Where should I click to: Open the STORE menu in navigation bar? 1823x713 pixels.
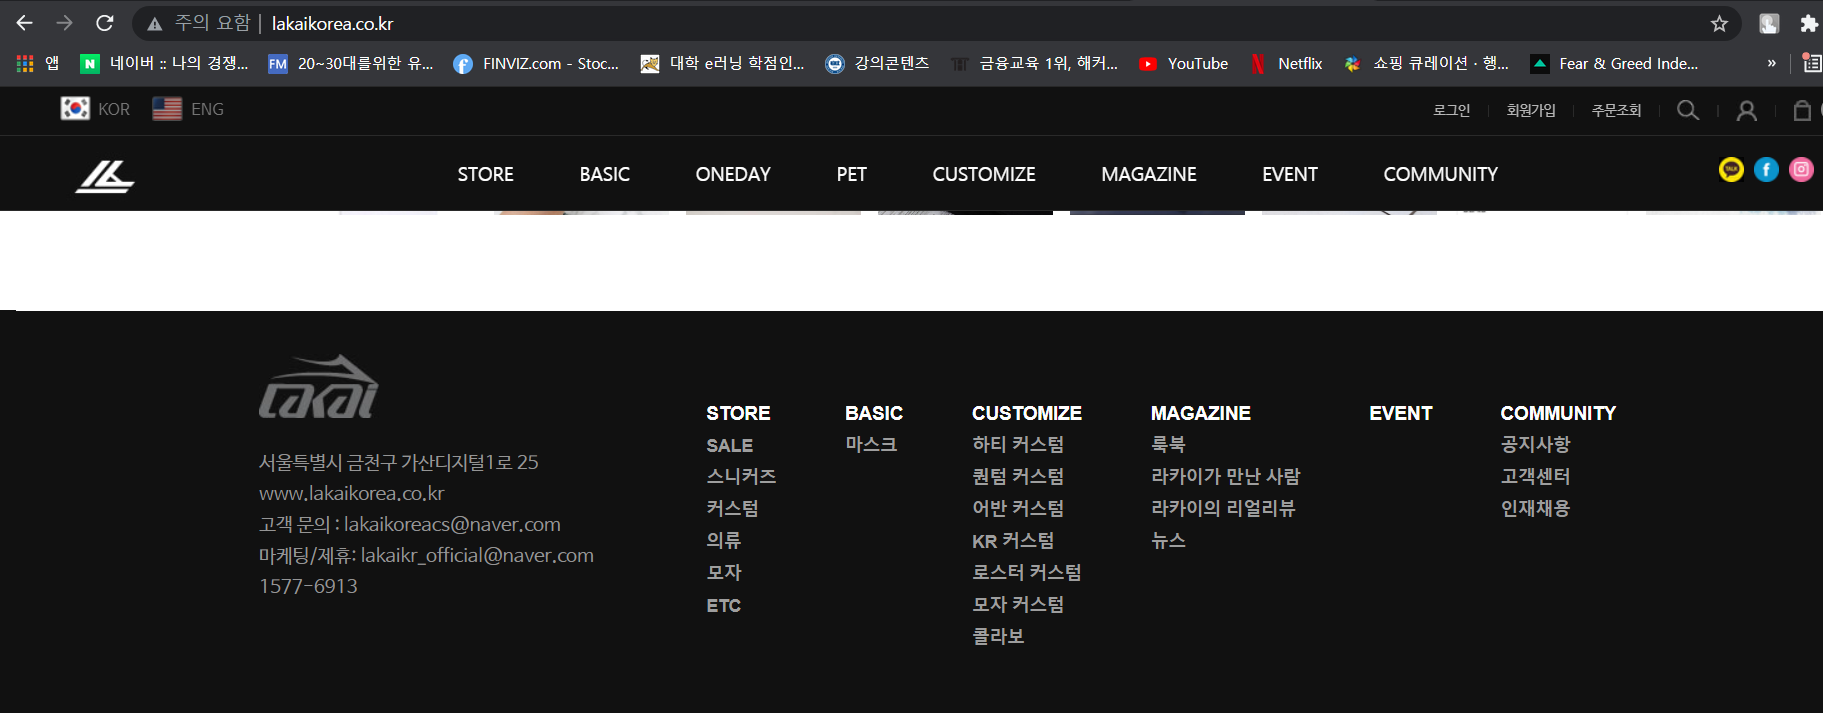(x=485, y=174)
